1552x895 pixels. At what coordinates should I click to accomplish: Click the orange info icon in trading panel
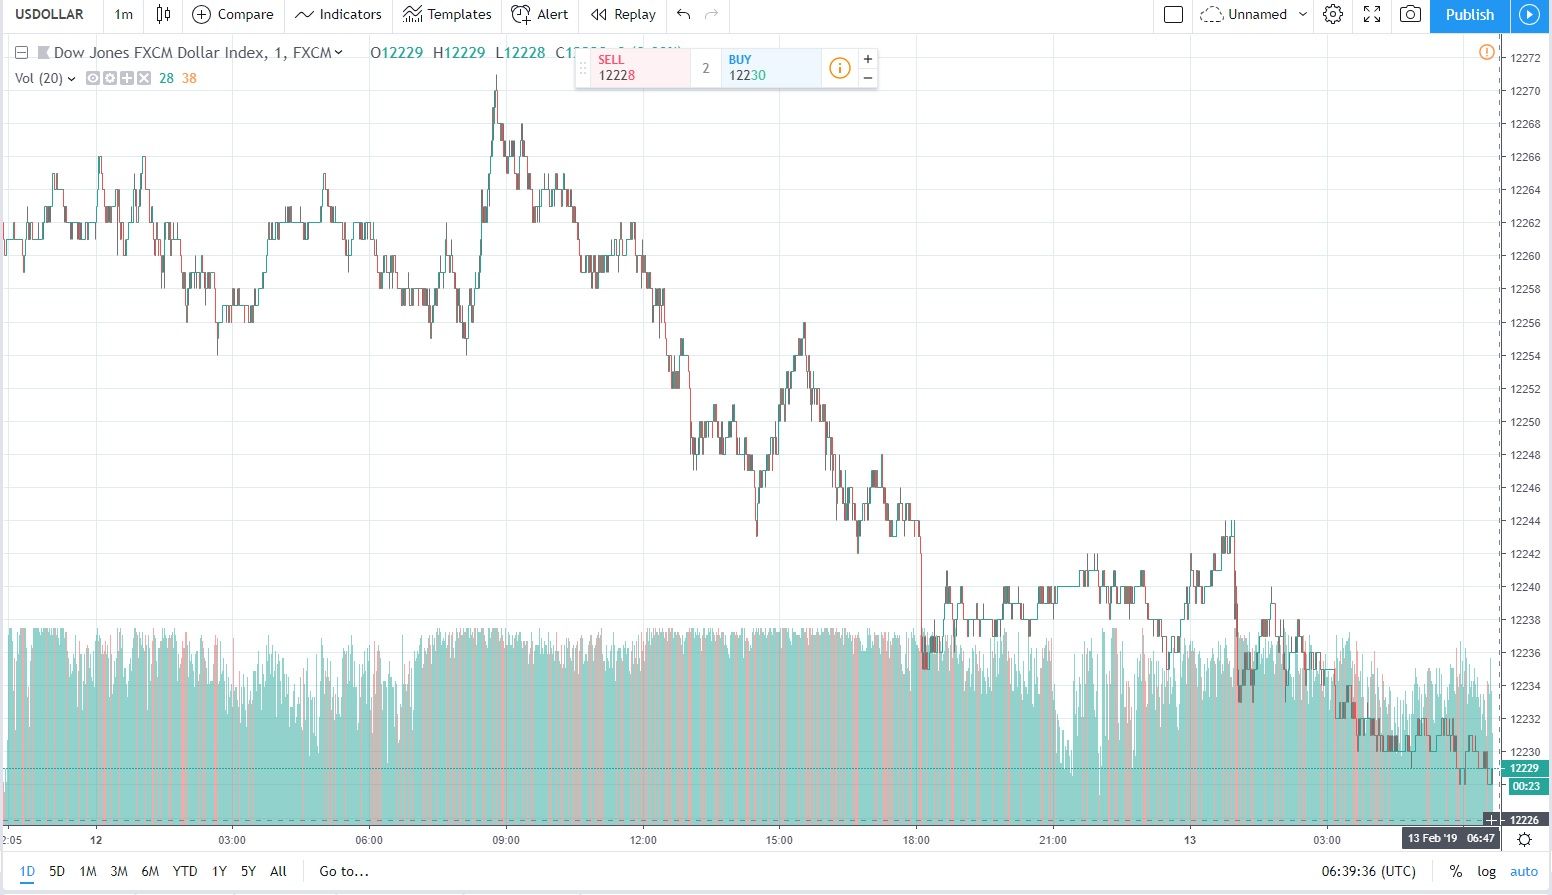pos(840,68)
